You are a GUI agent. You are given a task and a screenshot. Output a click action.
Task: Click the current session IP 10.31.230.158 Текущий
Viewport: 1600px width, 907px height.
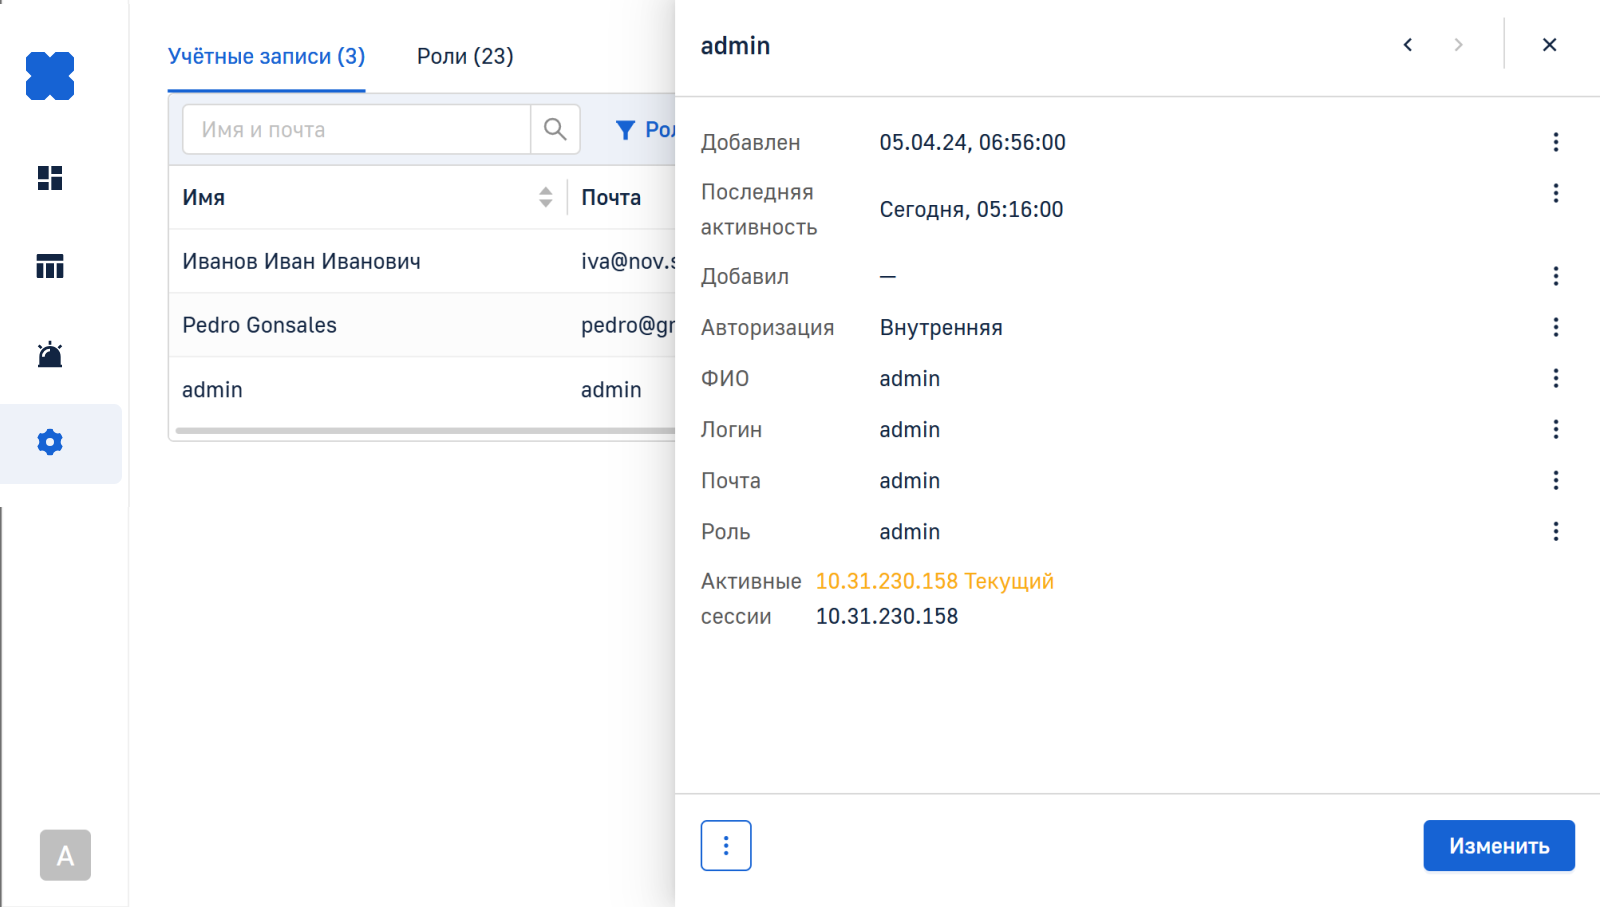[934, 581]
